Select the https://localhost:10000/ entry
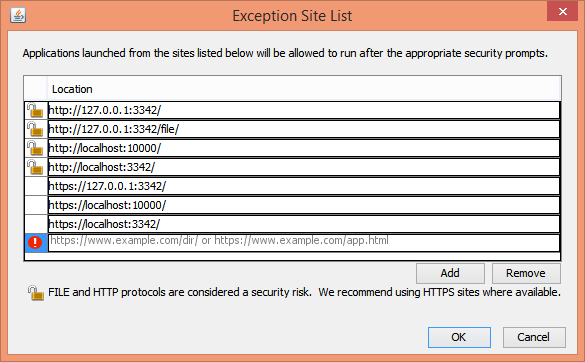This screenshot has width=585, height=362. click(x=304, y=205)
